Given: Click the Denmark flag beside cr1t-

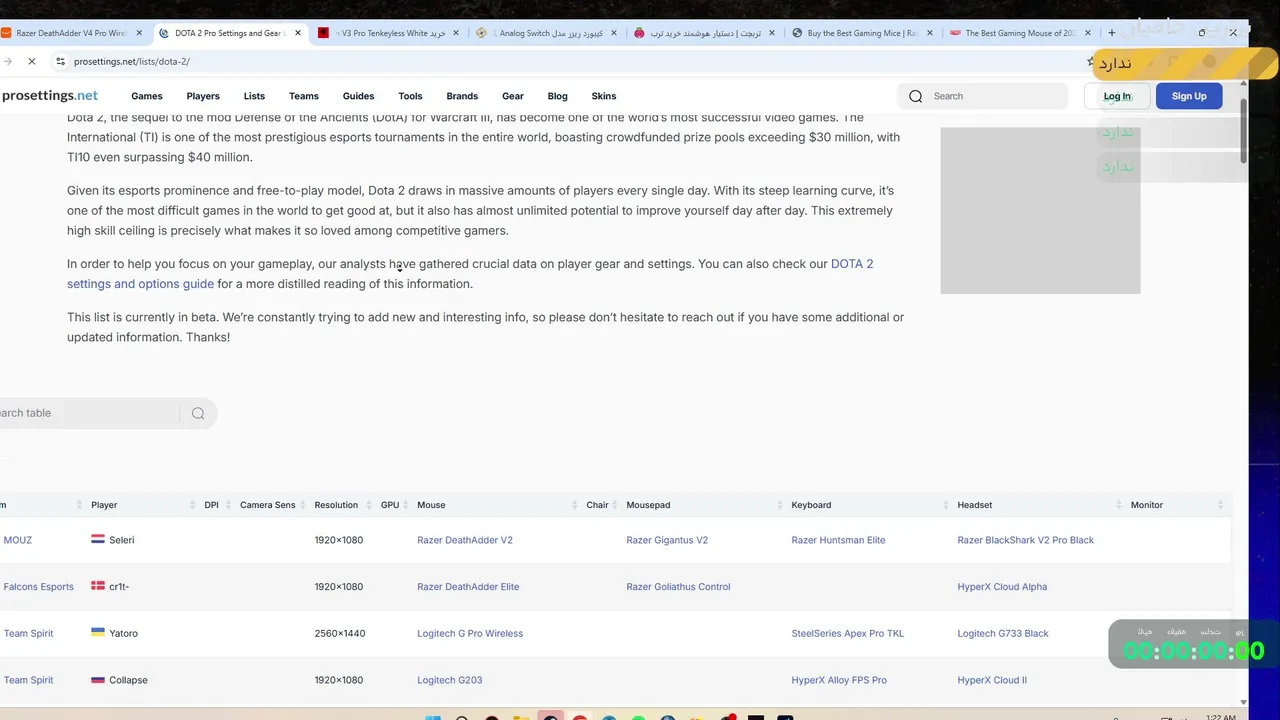Looking at the screenshot, I should (x=98, y=586).
